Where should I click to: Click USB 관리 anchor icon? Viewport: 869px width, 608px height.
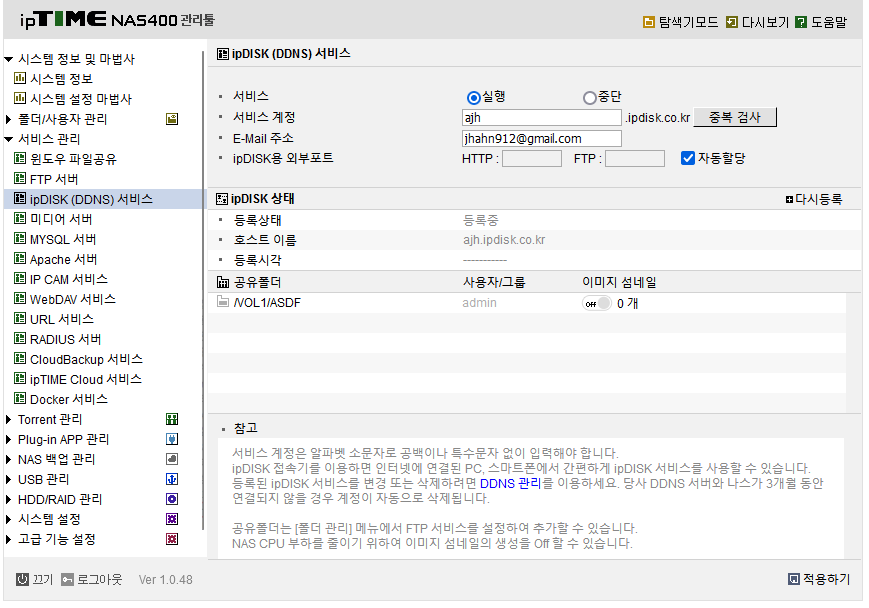(x=172, y=479)
